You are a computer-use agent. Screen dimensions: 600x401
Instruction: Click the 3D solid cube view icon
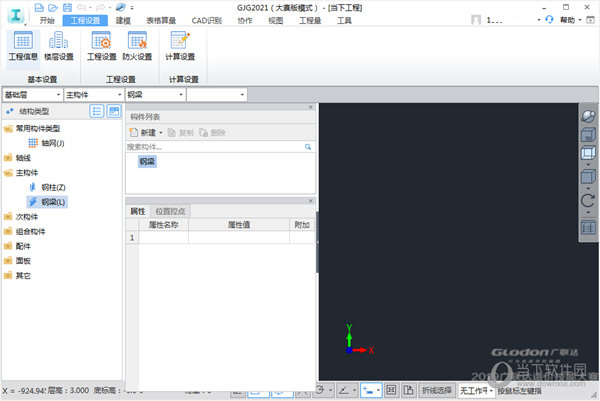tap(588, 135)
